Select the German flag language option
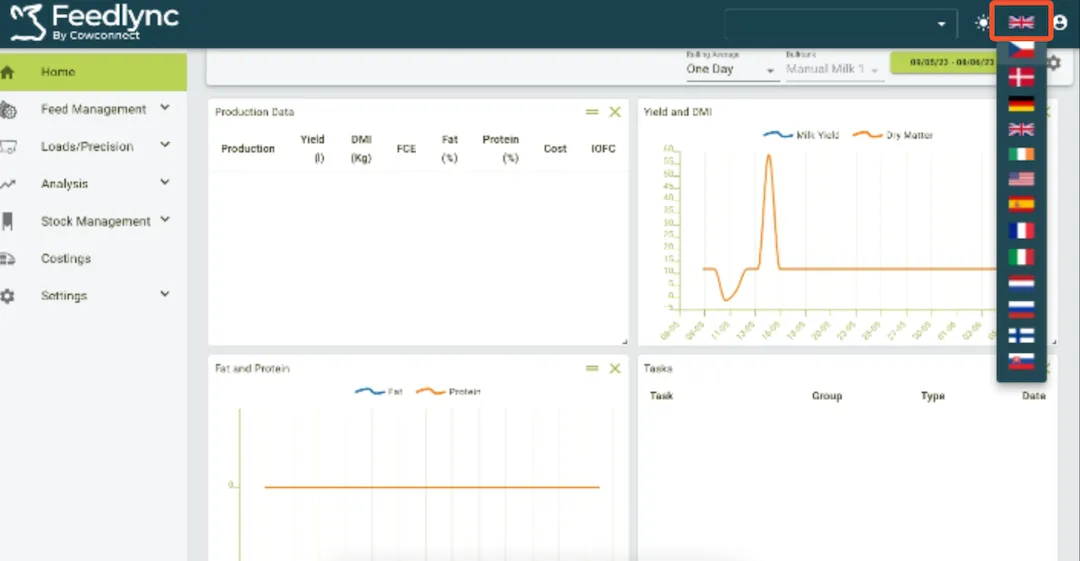This screenshot has height=561, width=1080. 1021,104
